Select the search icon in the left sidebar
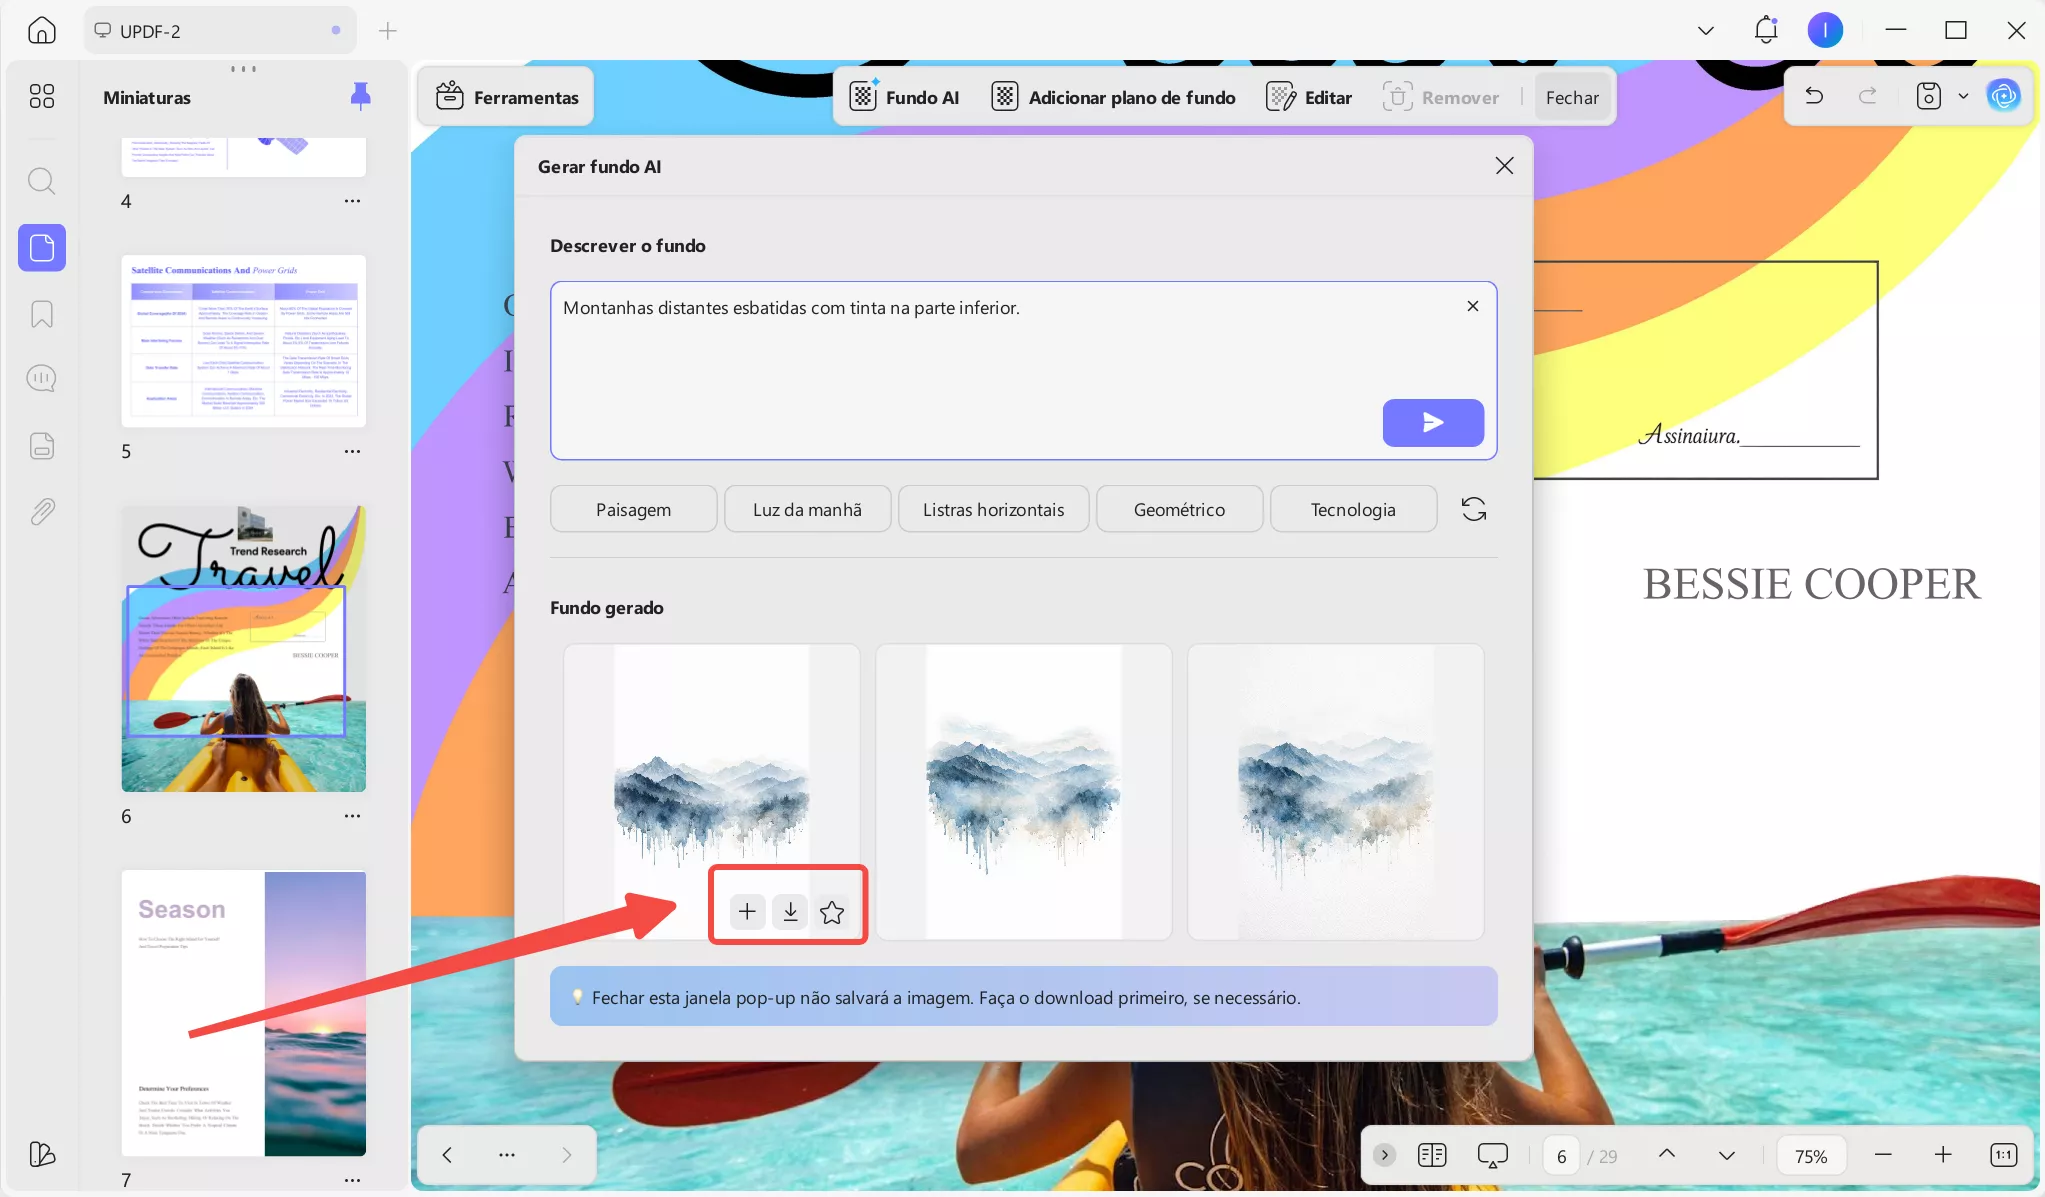Viewport: 2045px width, 1197px height. coord(41,181)
